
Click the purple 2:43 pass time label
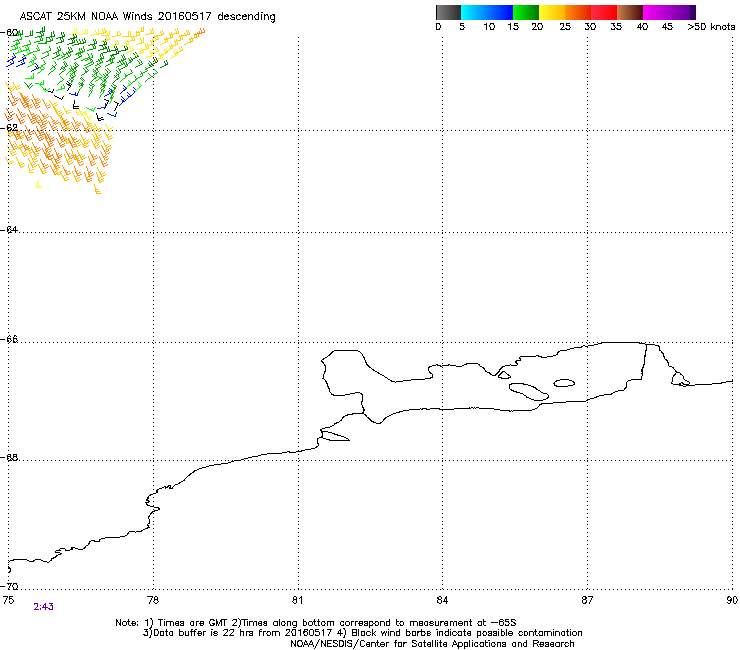coord(43,607)
